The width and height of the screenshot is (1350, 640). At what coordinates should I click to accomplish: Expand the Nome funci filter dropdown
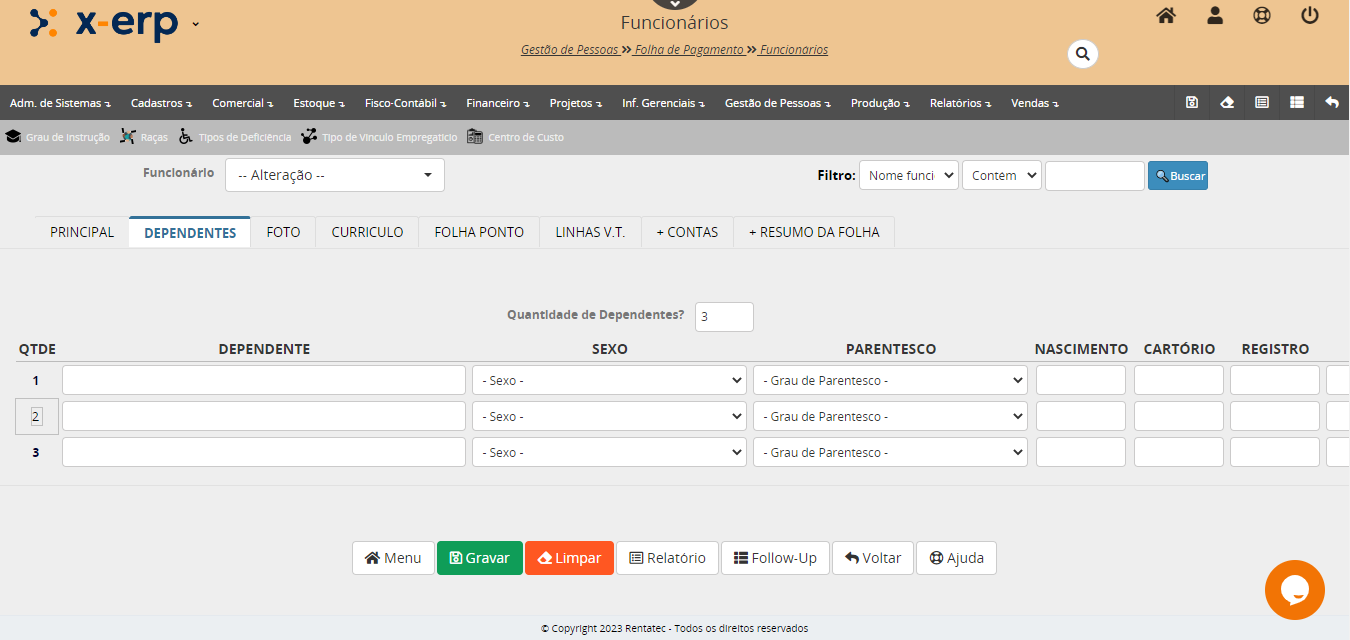point(908,175)
